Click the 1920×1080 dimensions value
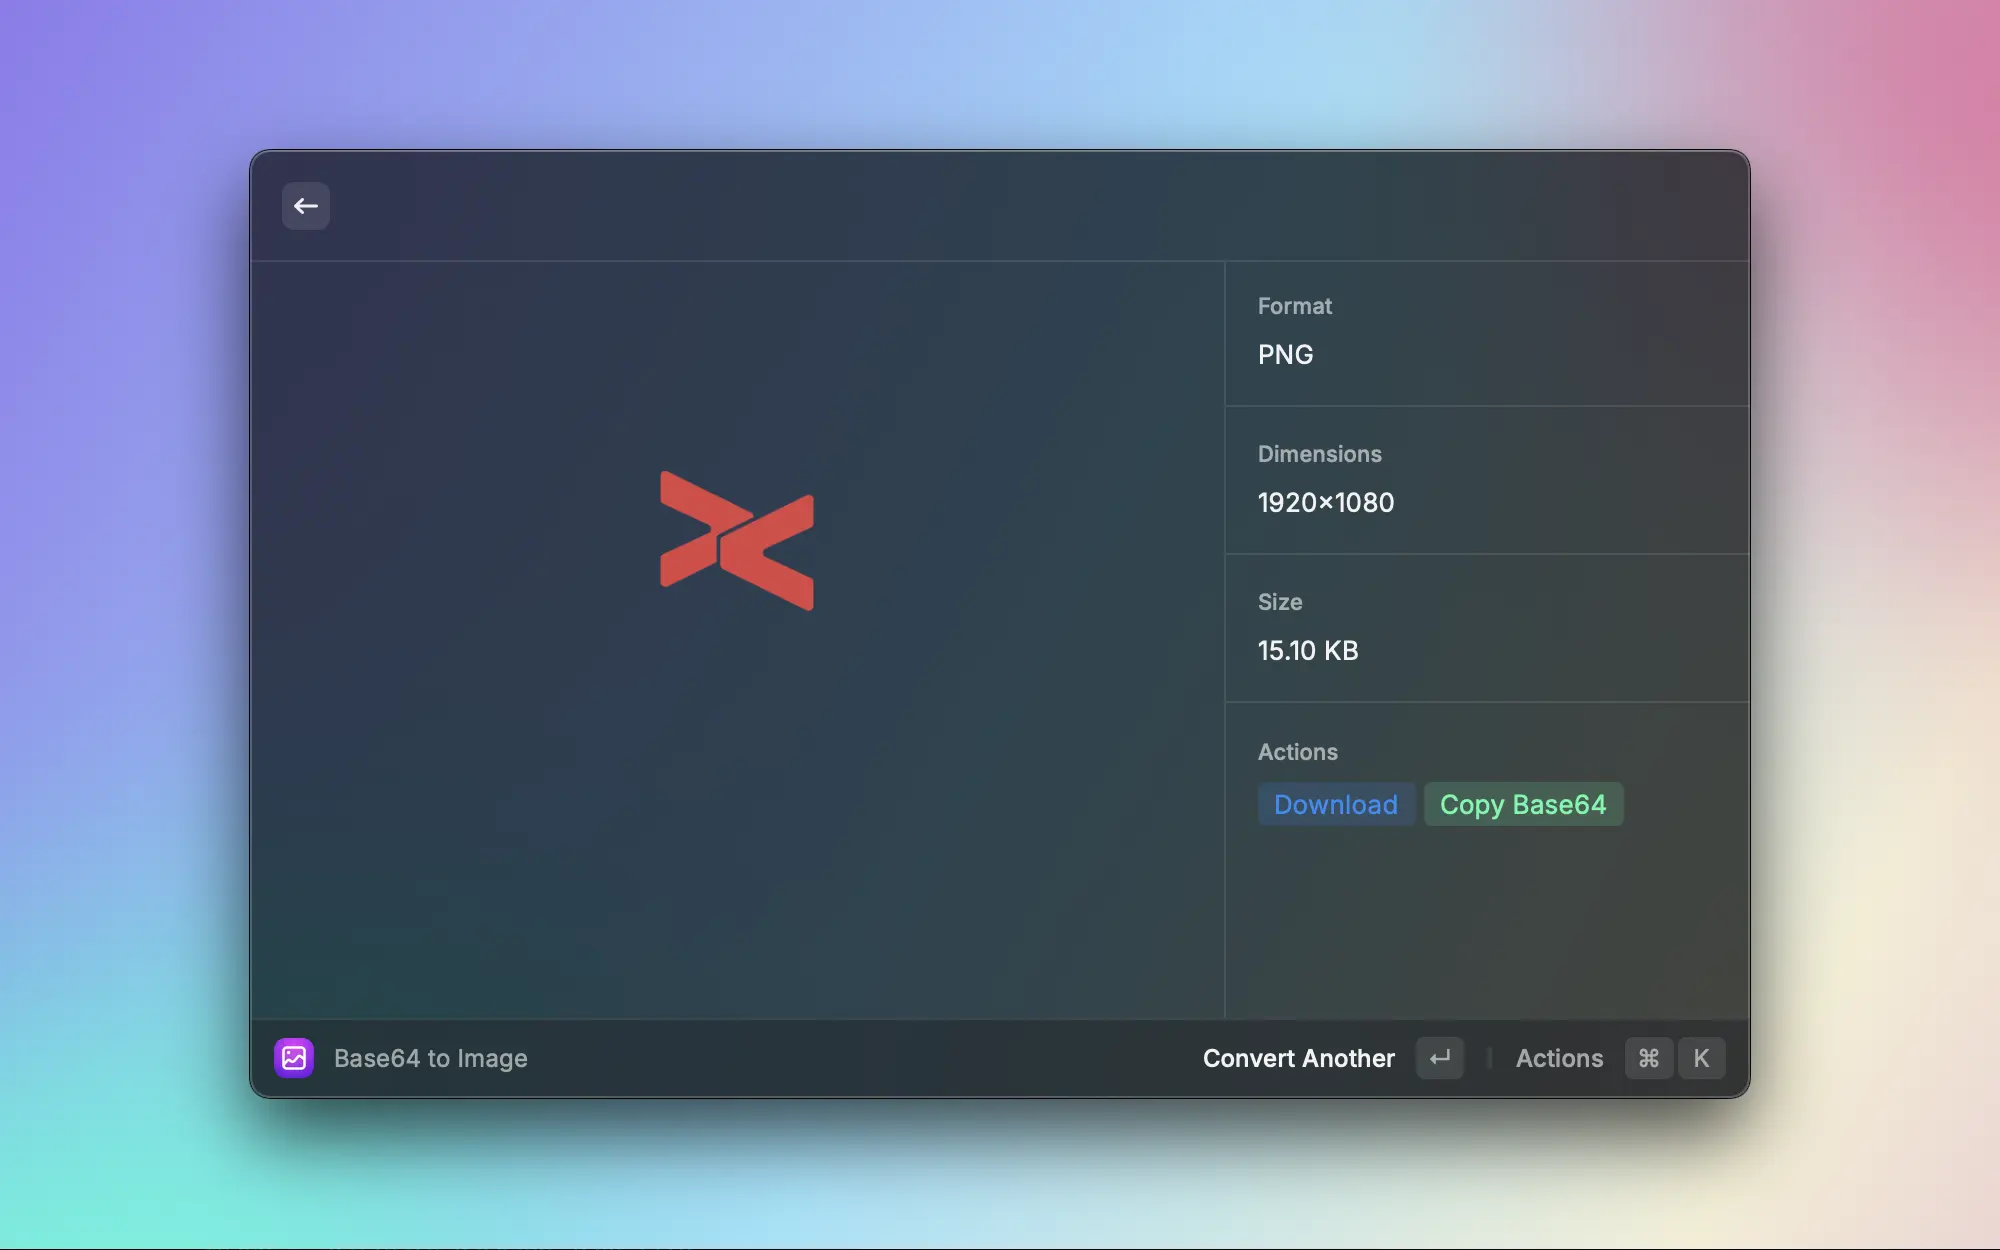The image size is (2000, 1250). coord(1326,502)
